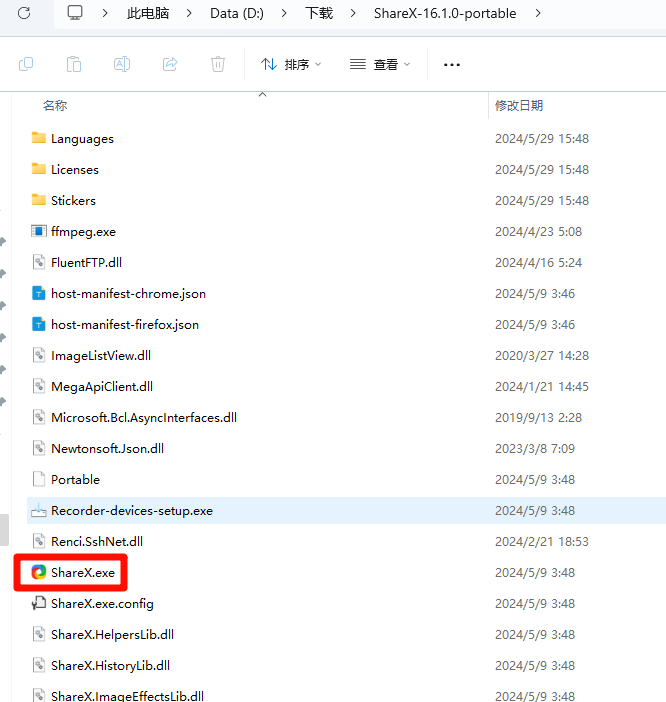Expand chevron after ShareX-16.1.0-portable breadcrumb

click(x=538, y=13)
